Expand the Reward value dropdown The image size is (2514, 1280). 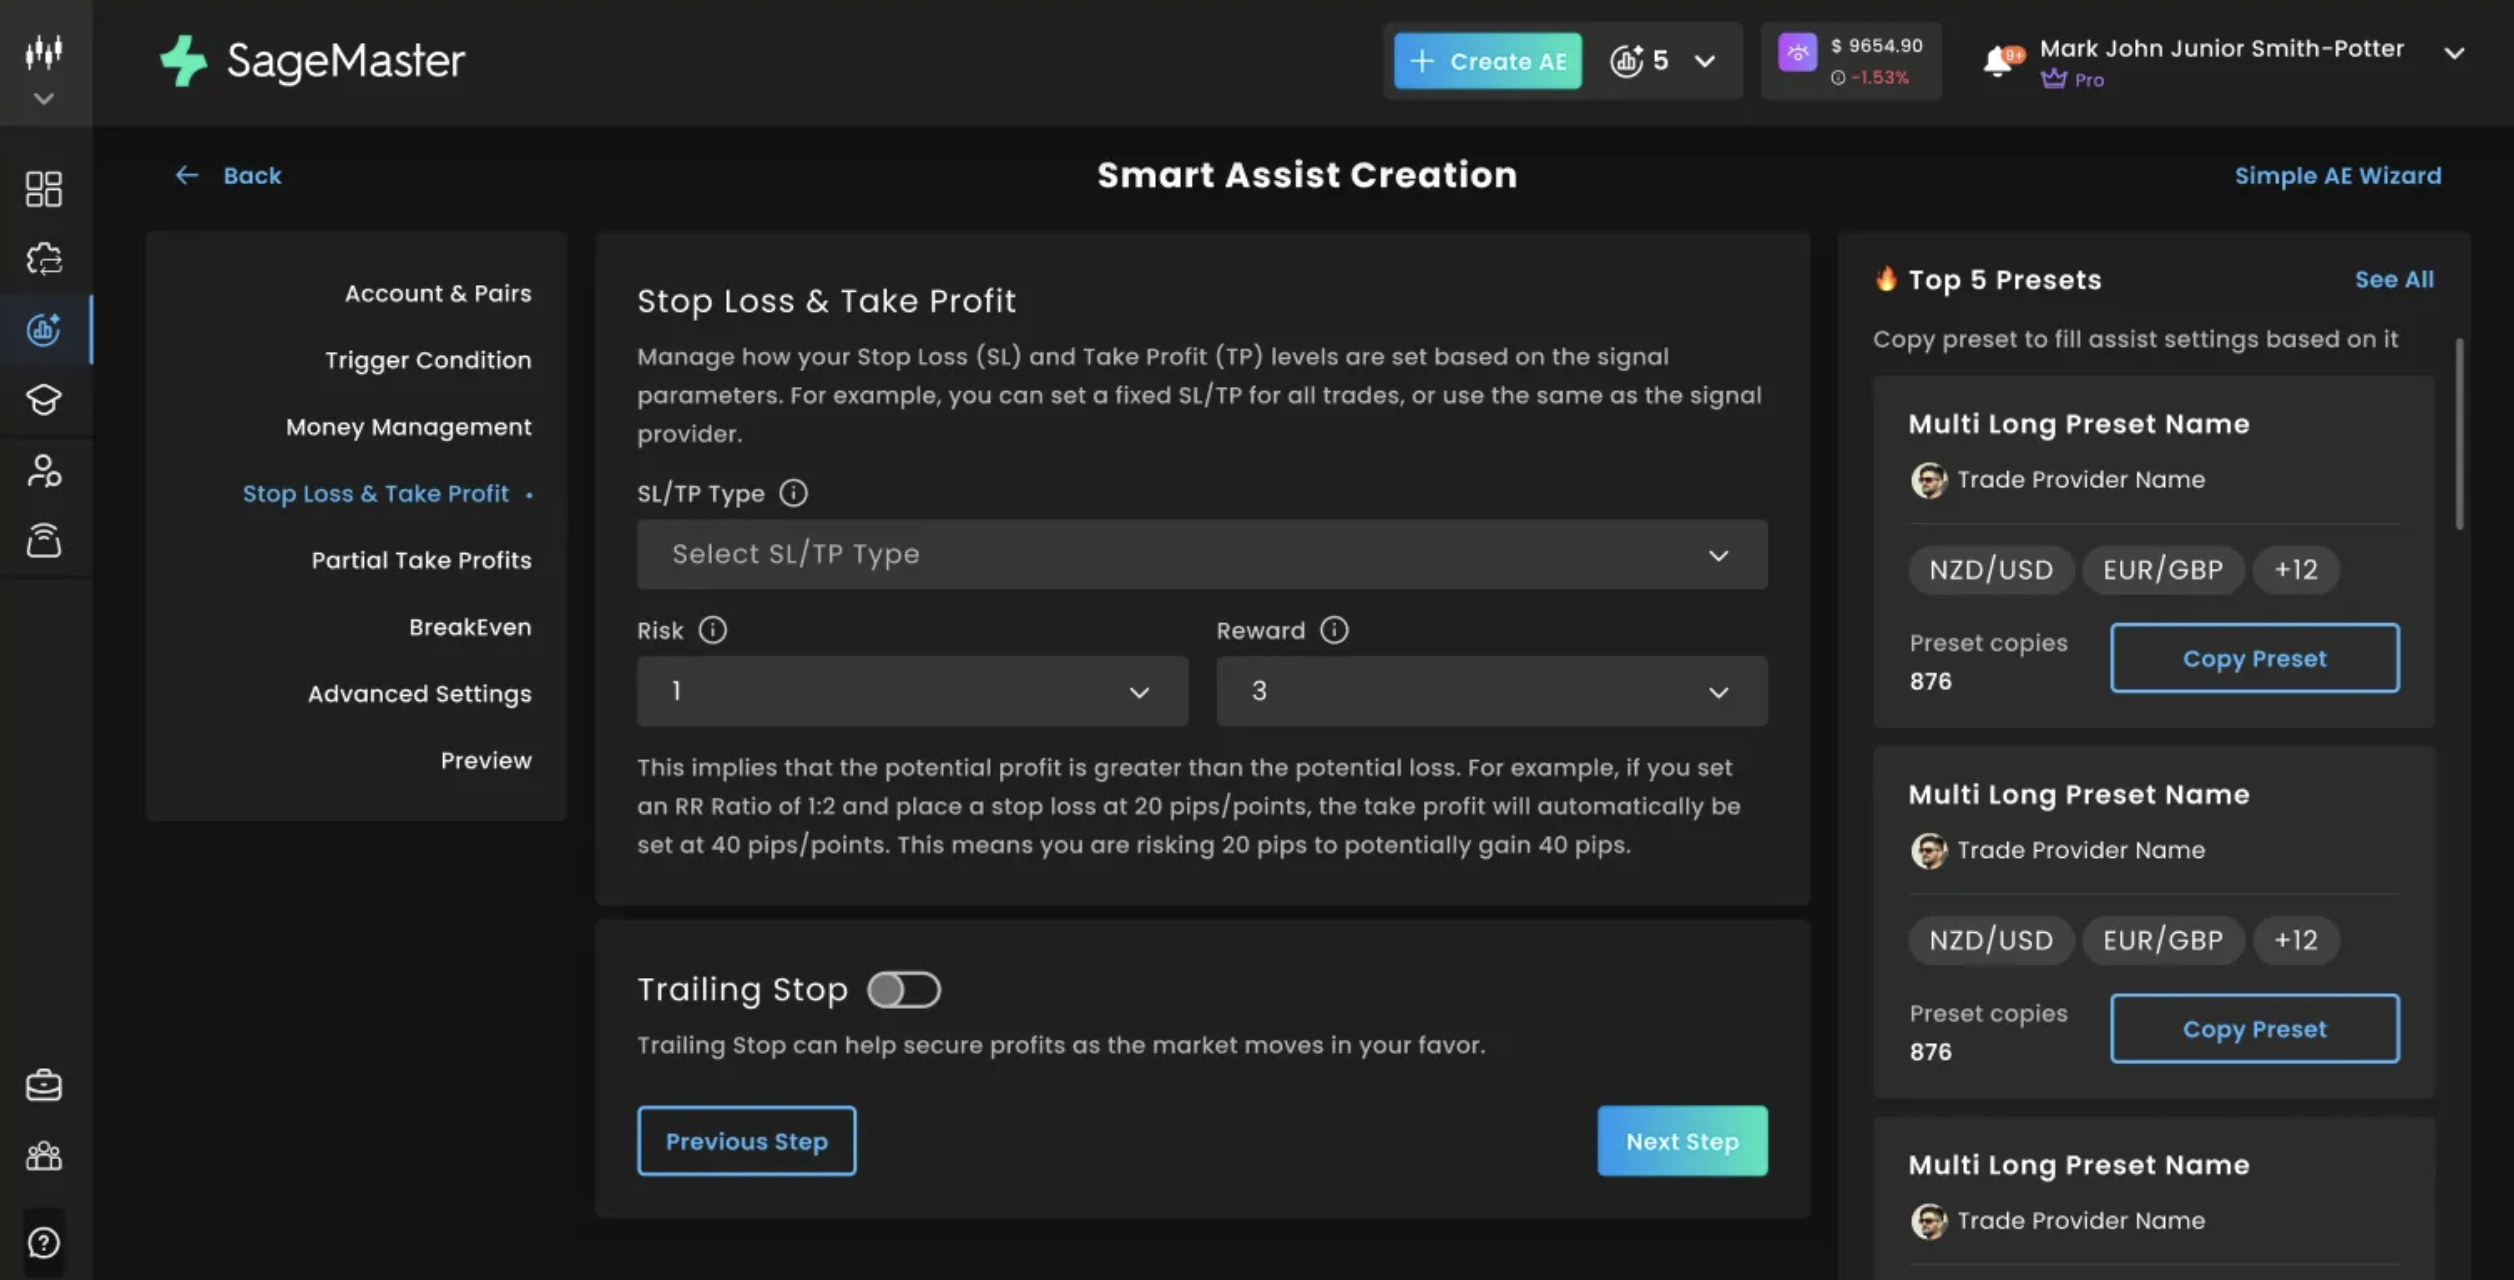pyautogui.click(x=1490, y=691)
